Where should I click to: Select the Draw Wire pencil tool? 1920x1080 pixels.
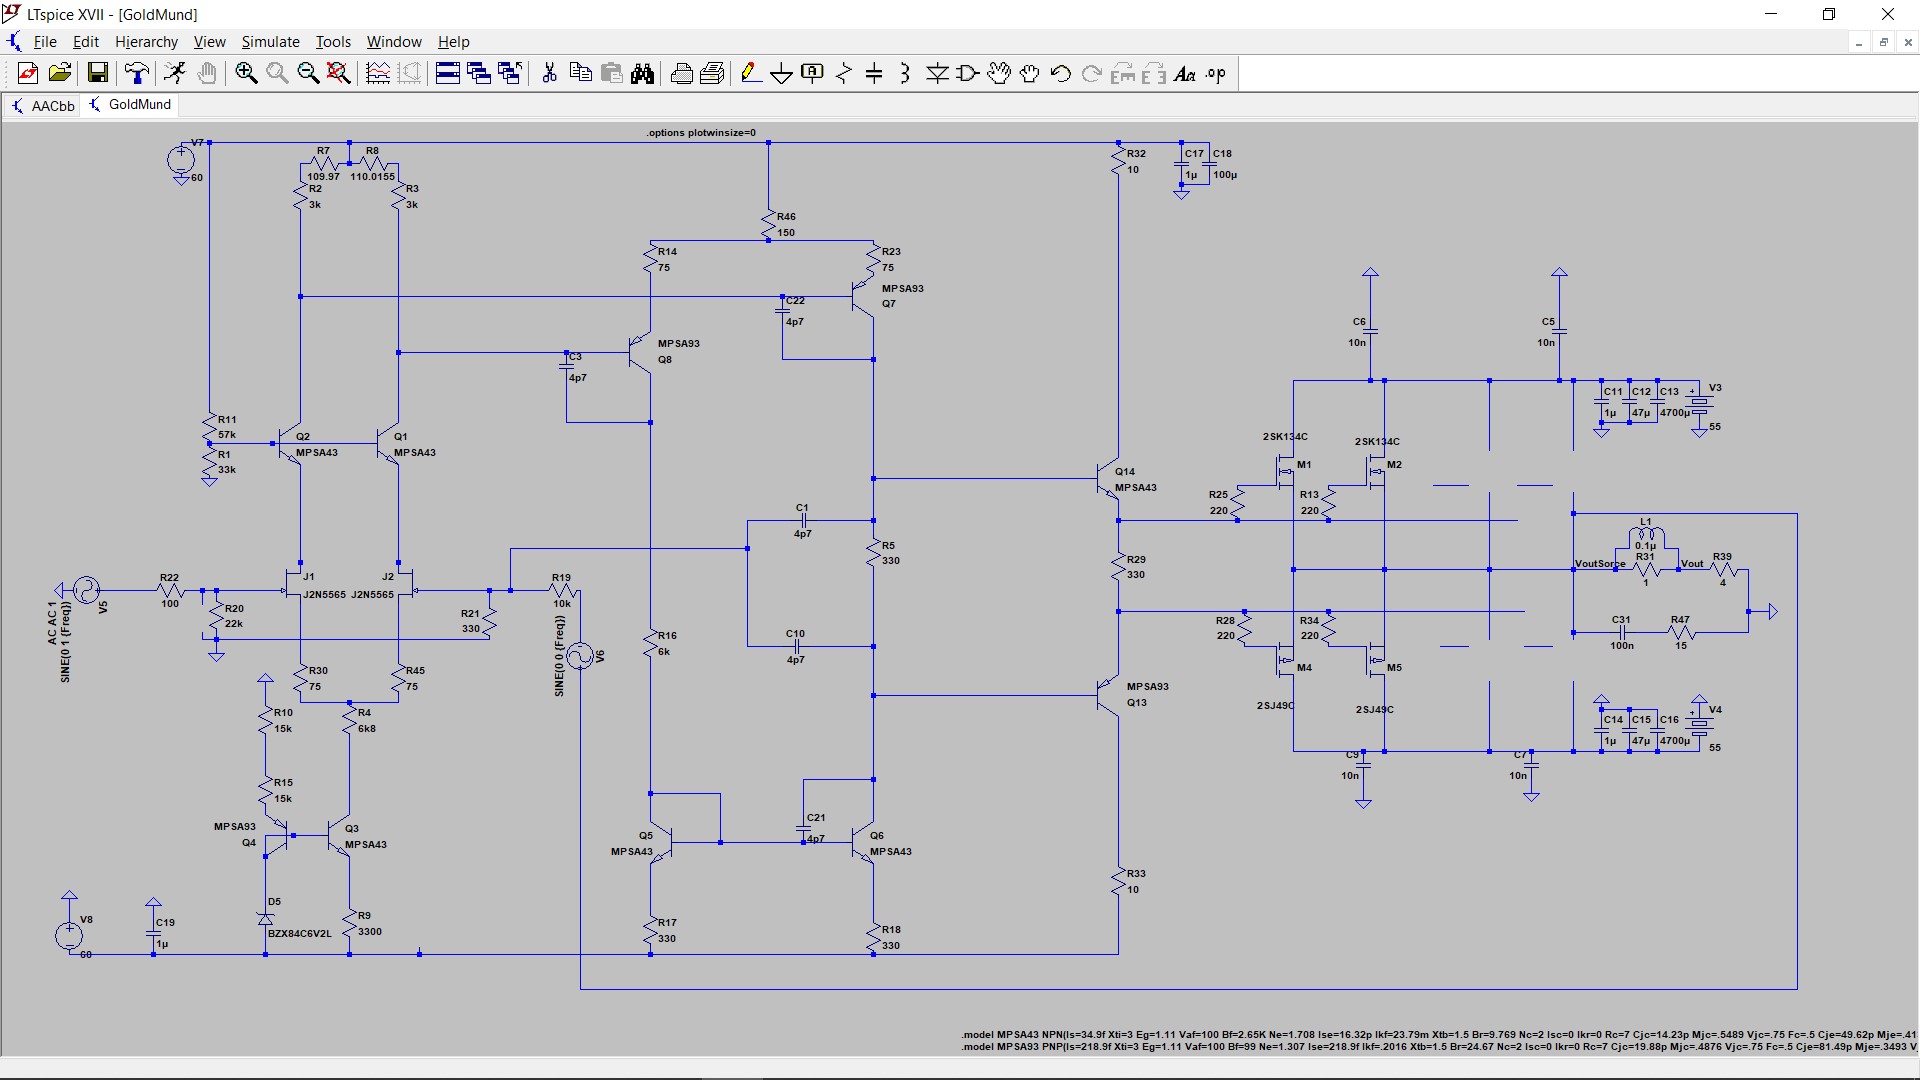click(x=751, y=73)
